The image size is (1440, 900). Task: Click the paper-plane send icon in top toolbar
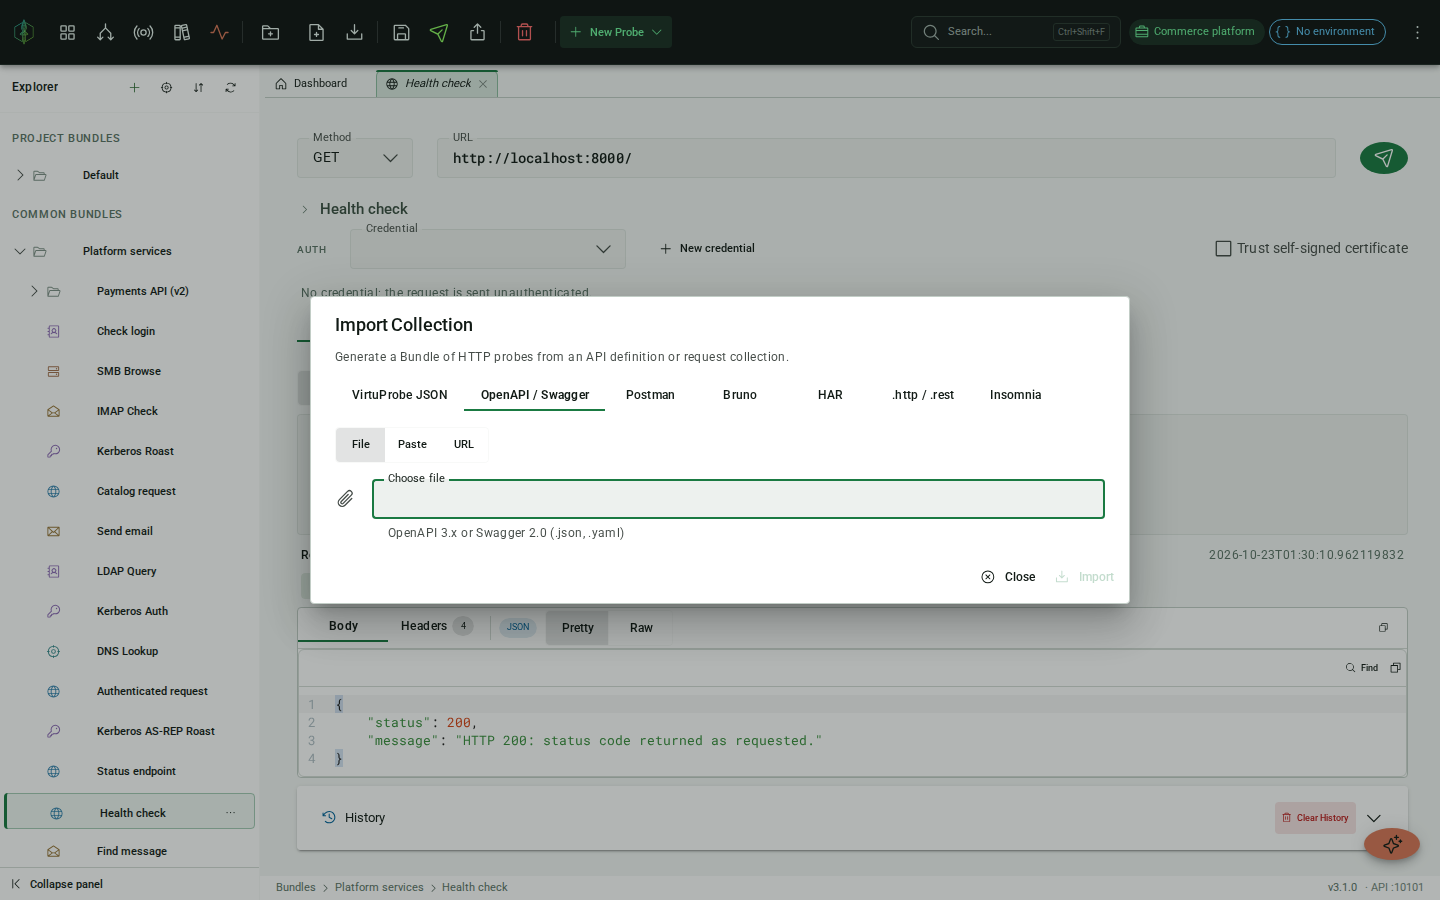pyautogui.click(x=439, y=32)
